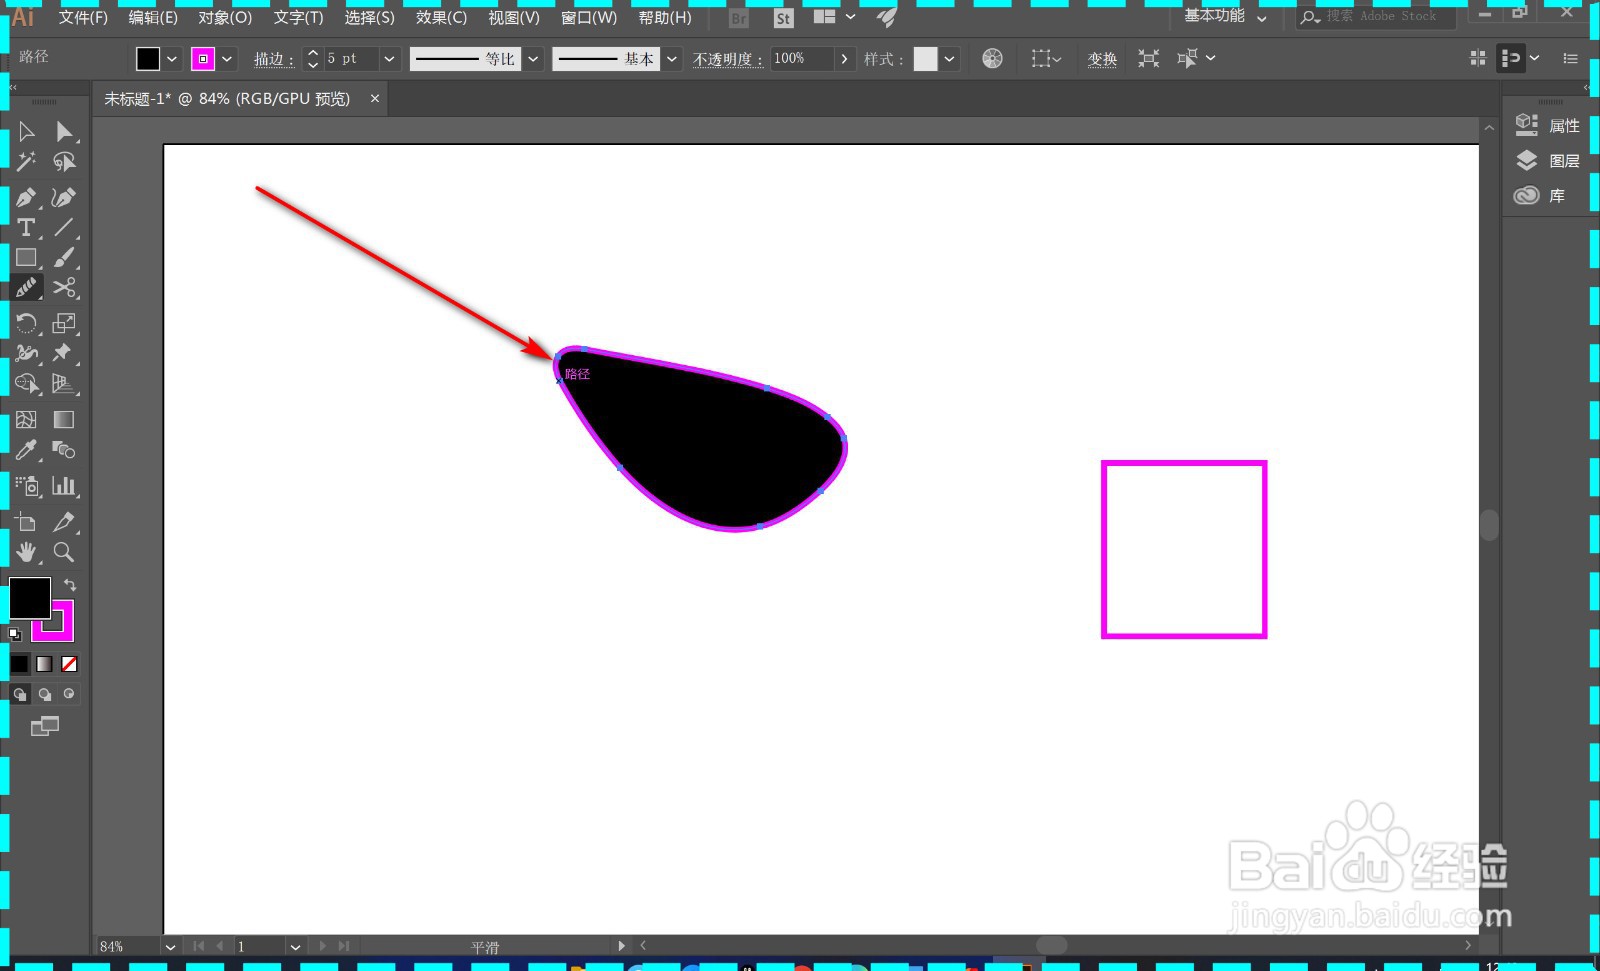The width and height of the screenshot is (1600, 971).
Task: Activate the Magic Wand tool
Action: click(x=27, y=162)
